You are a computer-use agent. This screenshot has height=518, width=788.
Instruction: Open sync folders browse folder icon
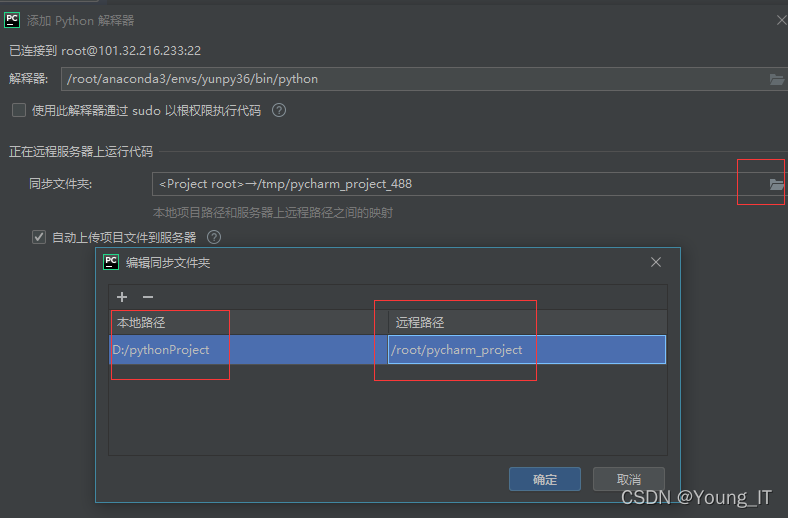click(x=776, y=184)
